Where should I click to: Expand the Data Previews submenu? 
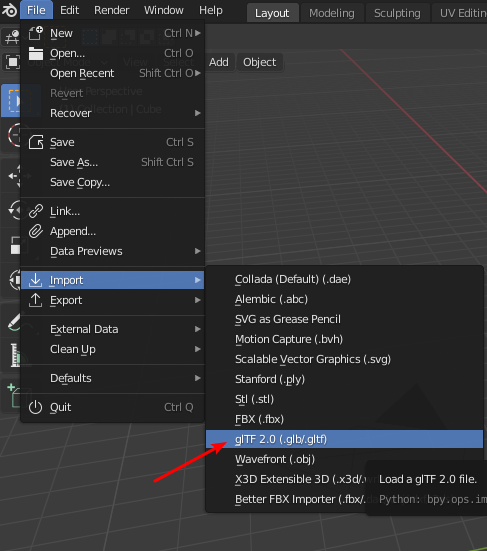[x=112, y=251]
